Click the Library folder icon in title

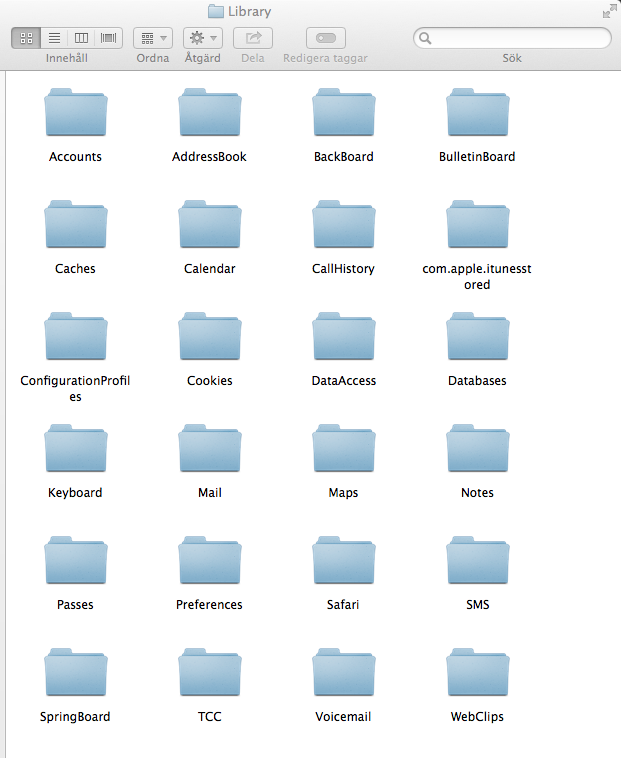[216, 11]
